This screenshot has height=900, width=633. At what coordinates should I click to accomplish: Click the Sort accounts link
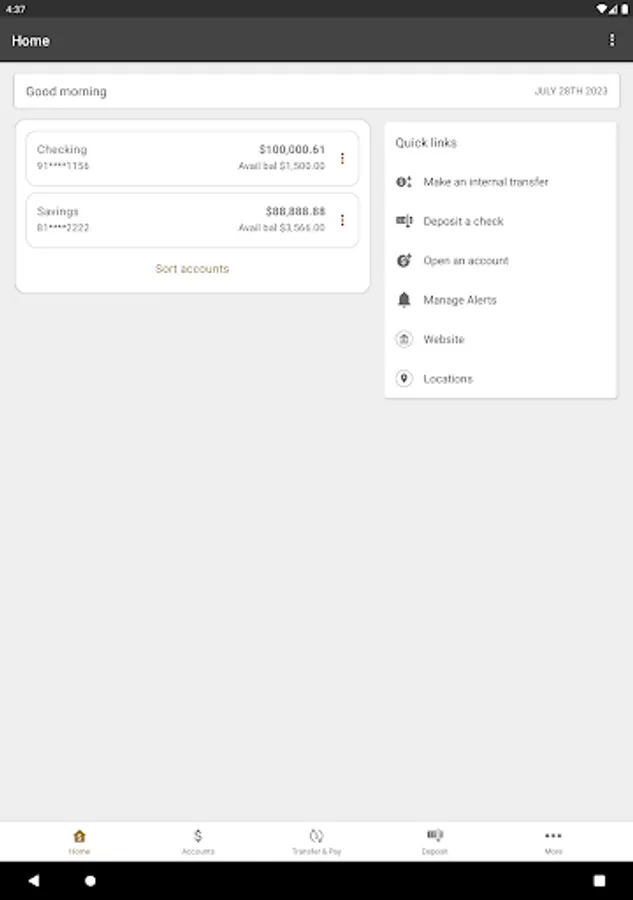192,269
